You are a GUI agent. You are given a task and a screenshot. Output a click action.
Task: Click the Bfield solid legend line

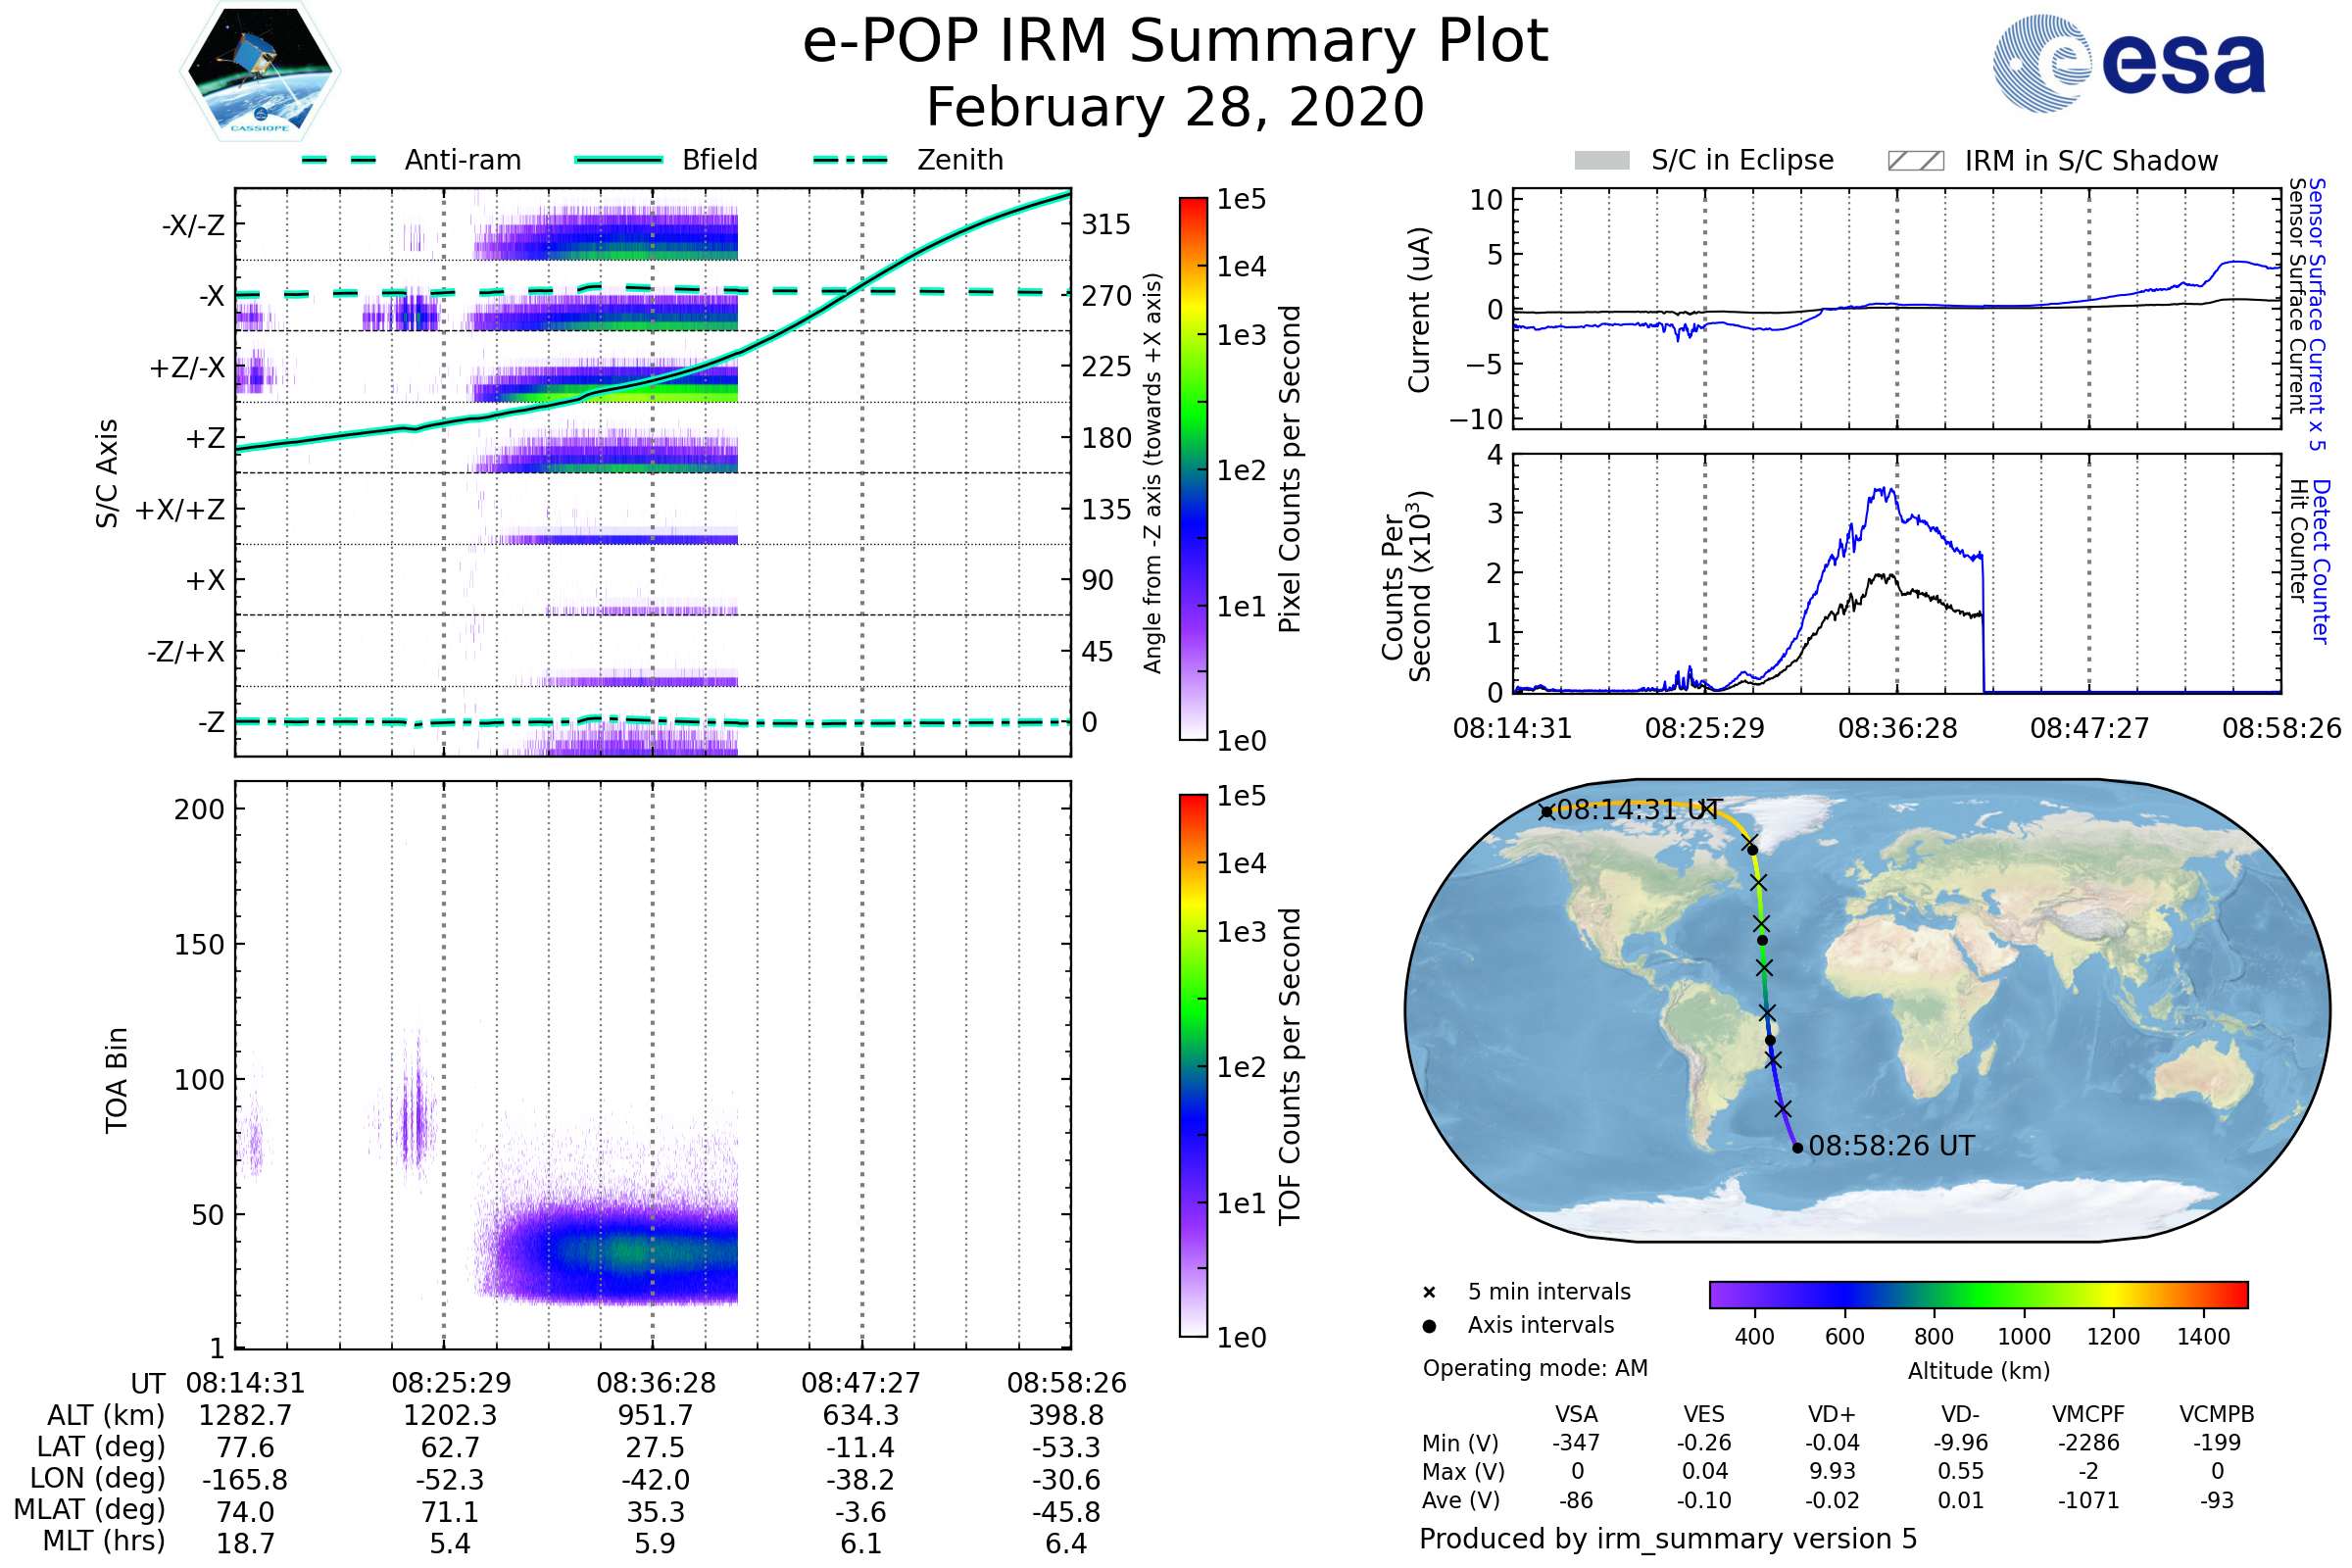[618, 160]
